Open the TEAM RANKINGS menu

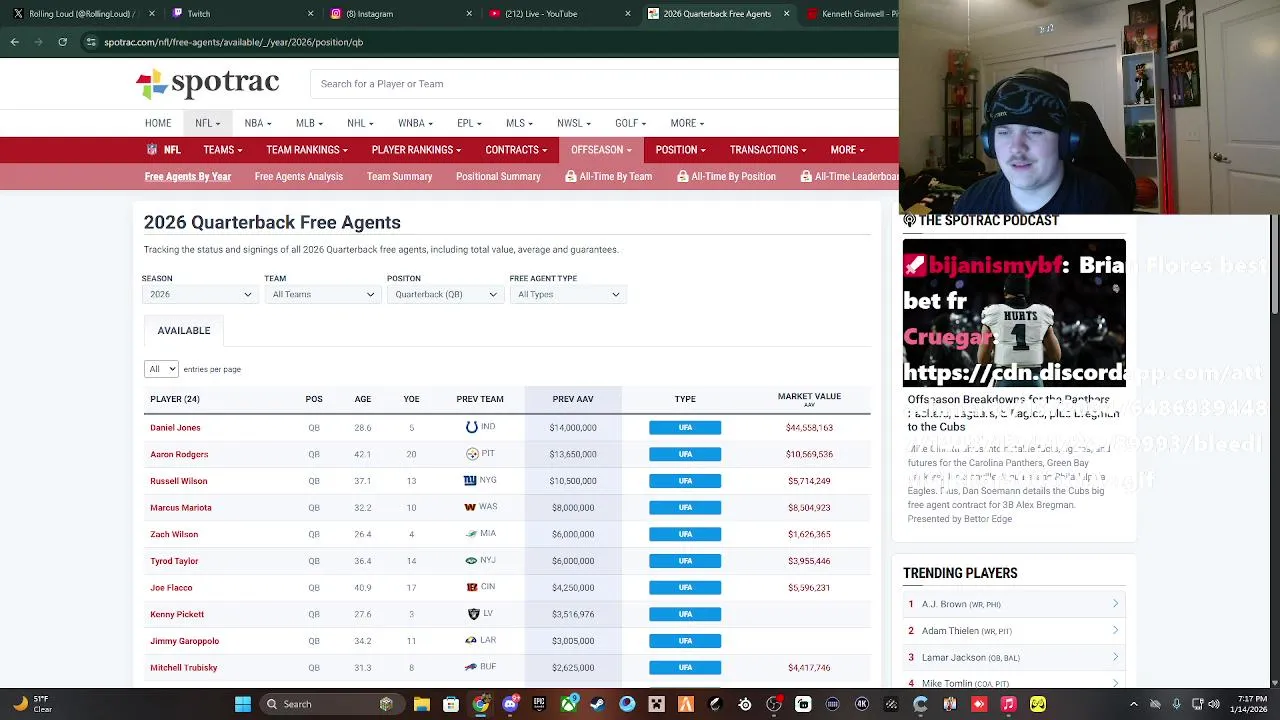tap(307, 150)
